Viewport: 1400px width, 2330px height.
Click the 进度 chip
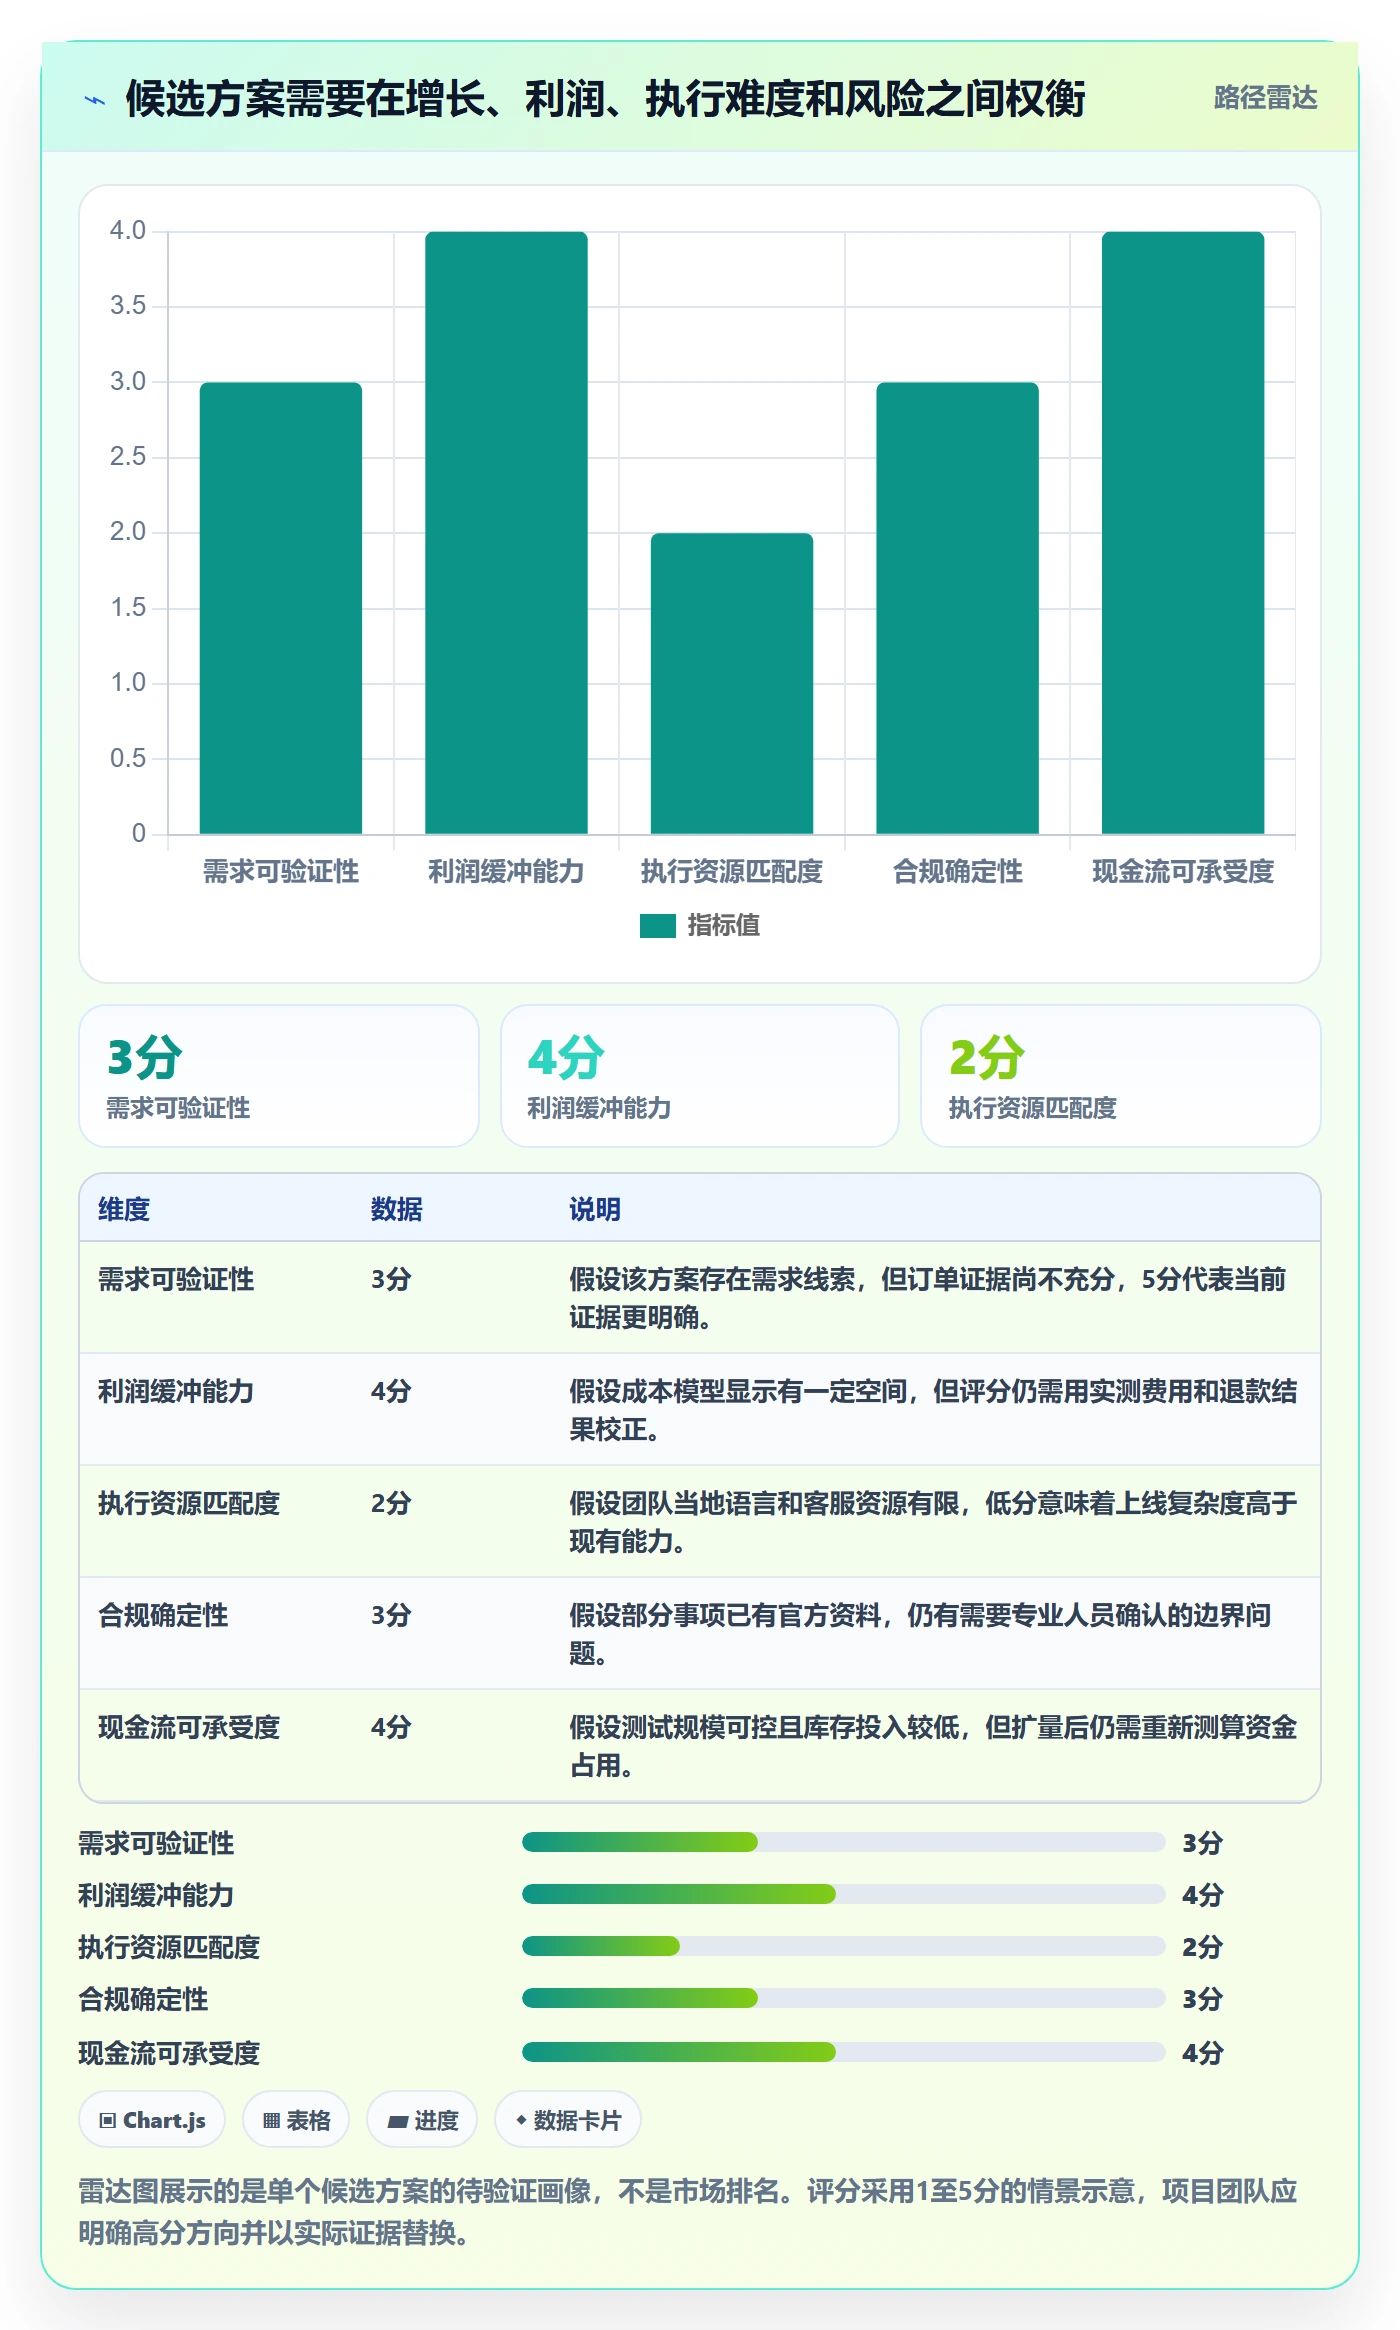point(422,2120)
